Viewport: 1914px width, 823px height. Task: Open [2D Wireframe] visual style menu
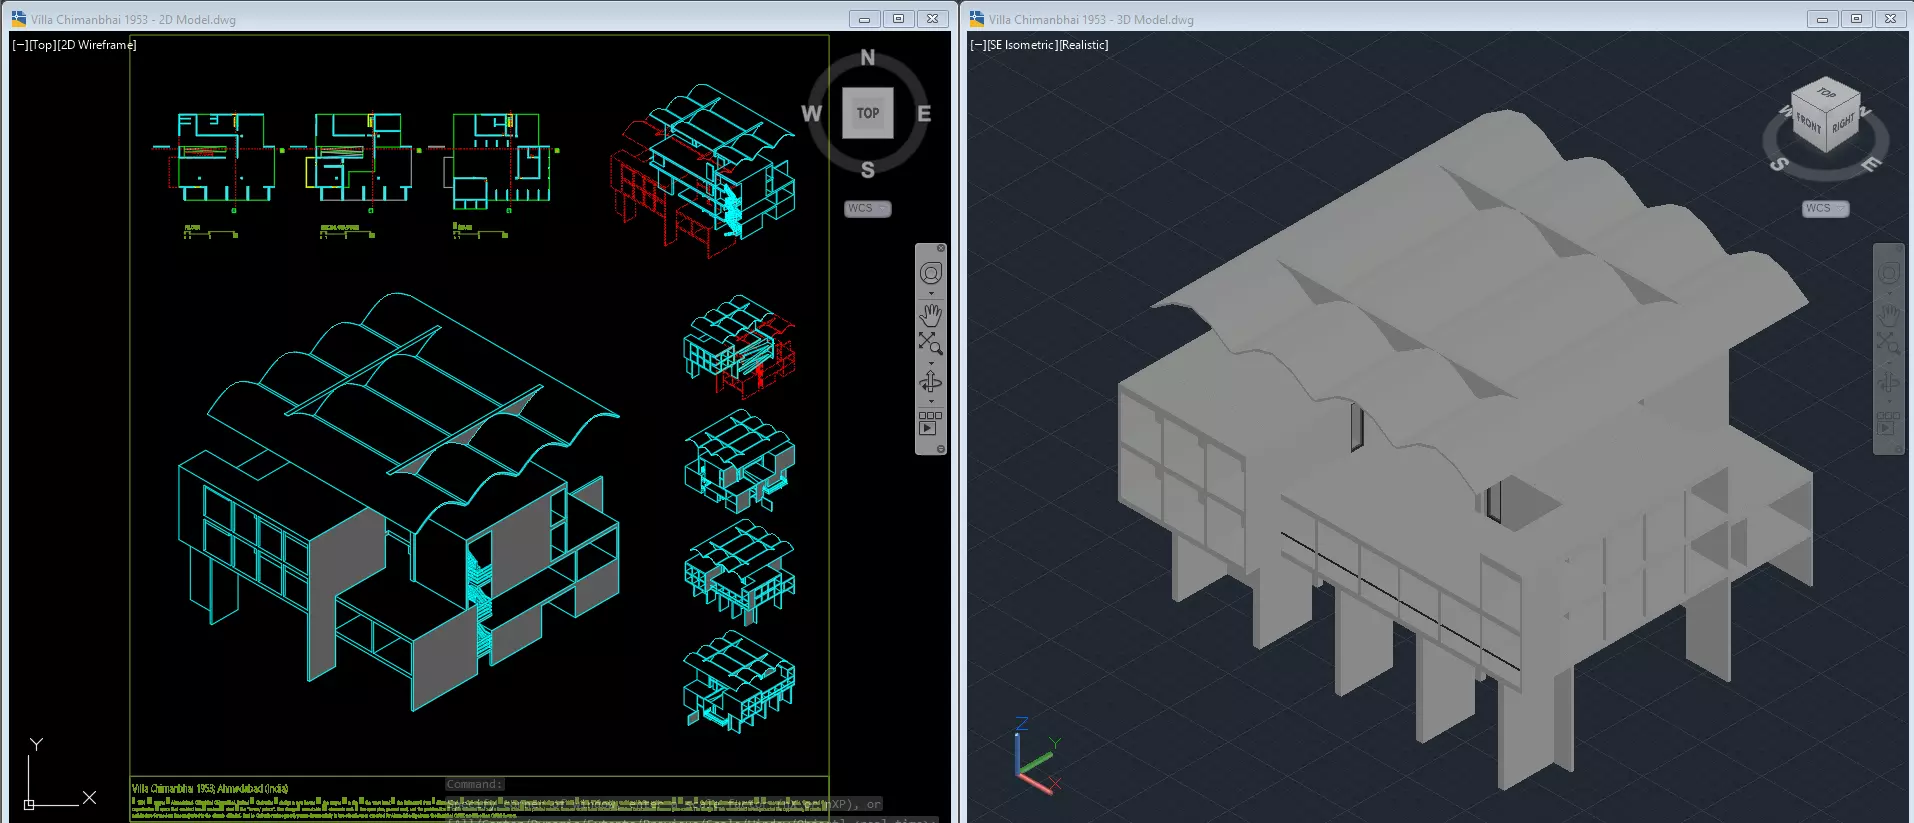coord(97,45)
